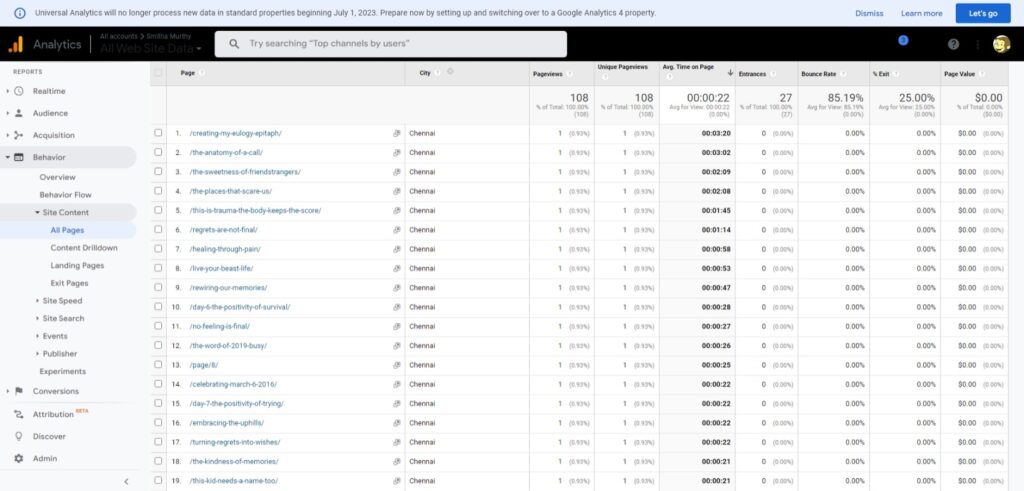Viewport: 1024px width, 491px height.
Task: Open Landing Pages report in sidebar
Action: (77, 265)
